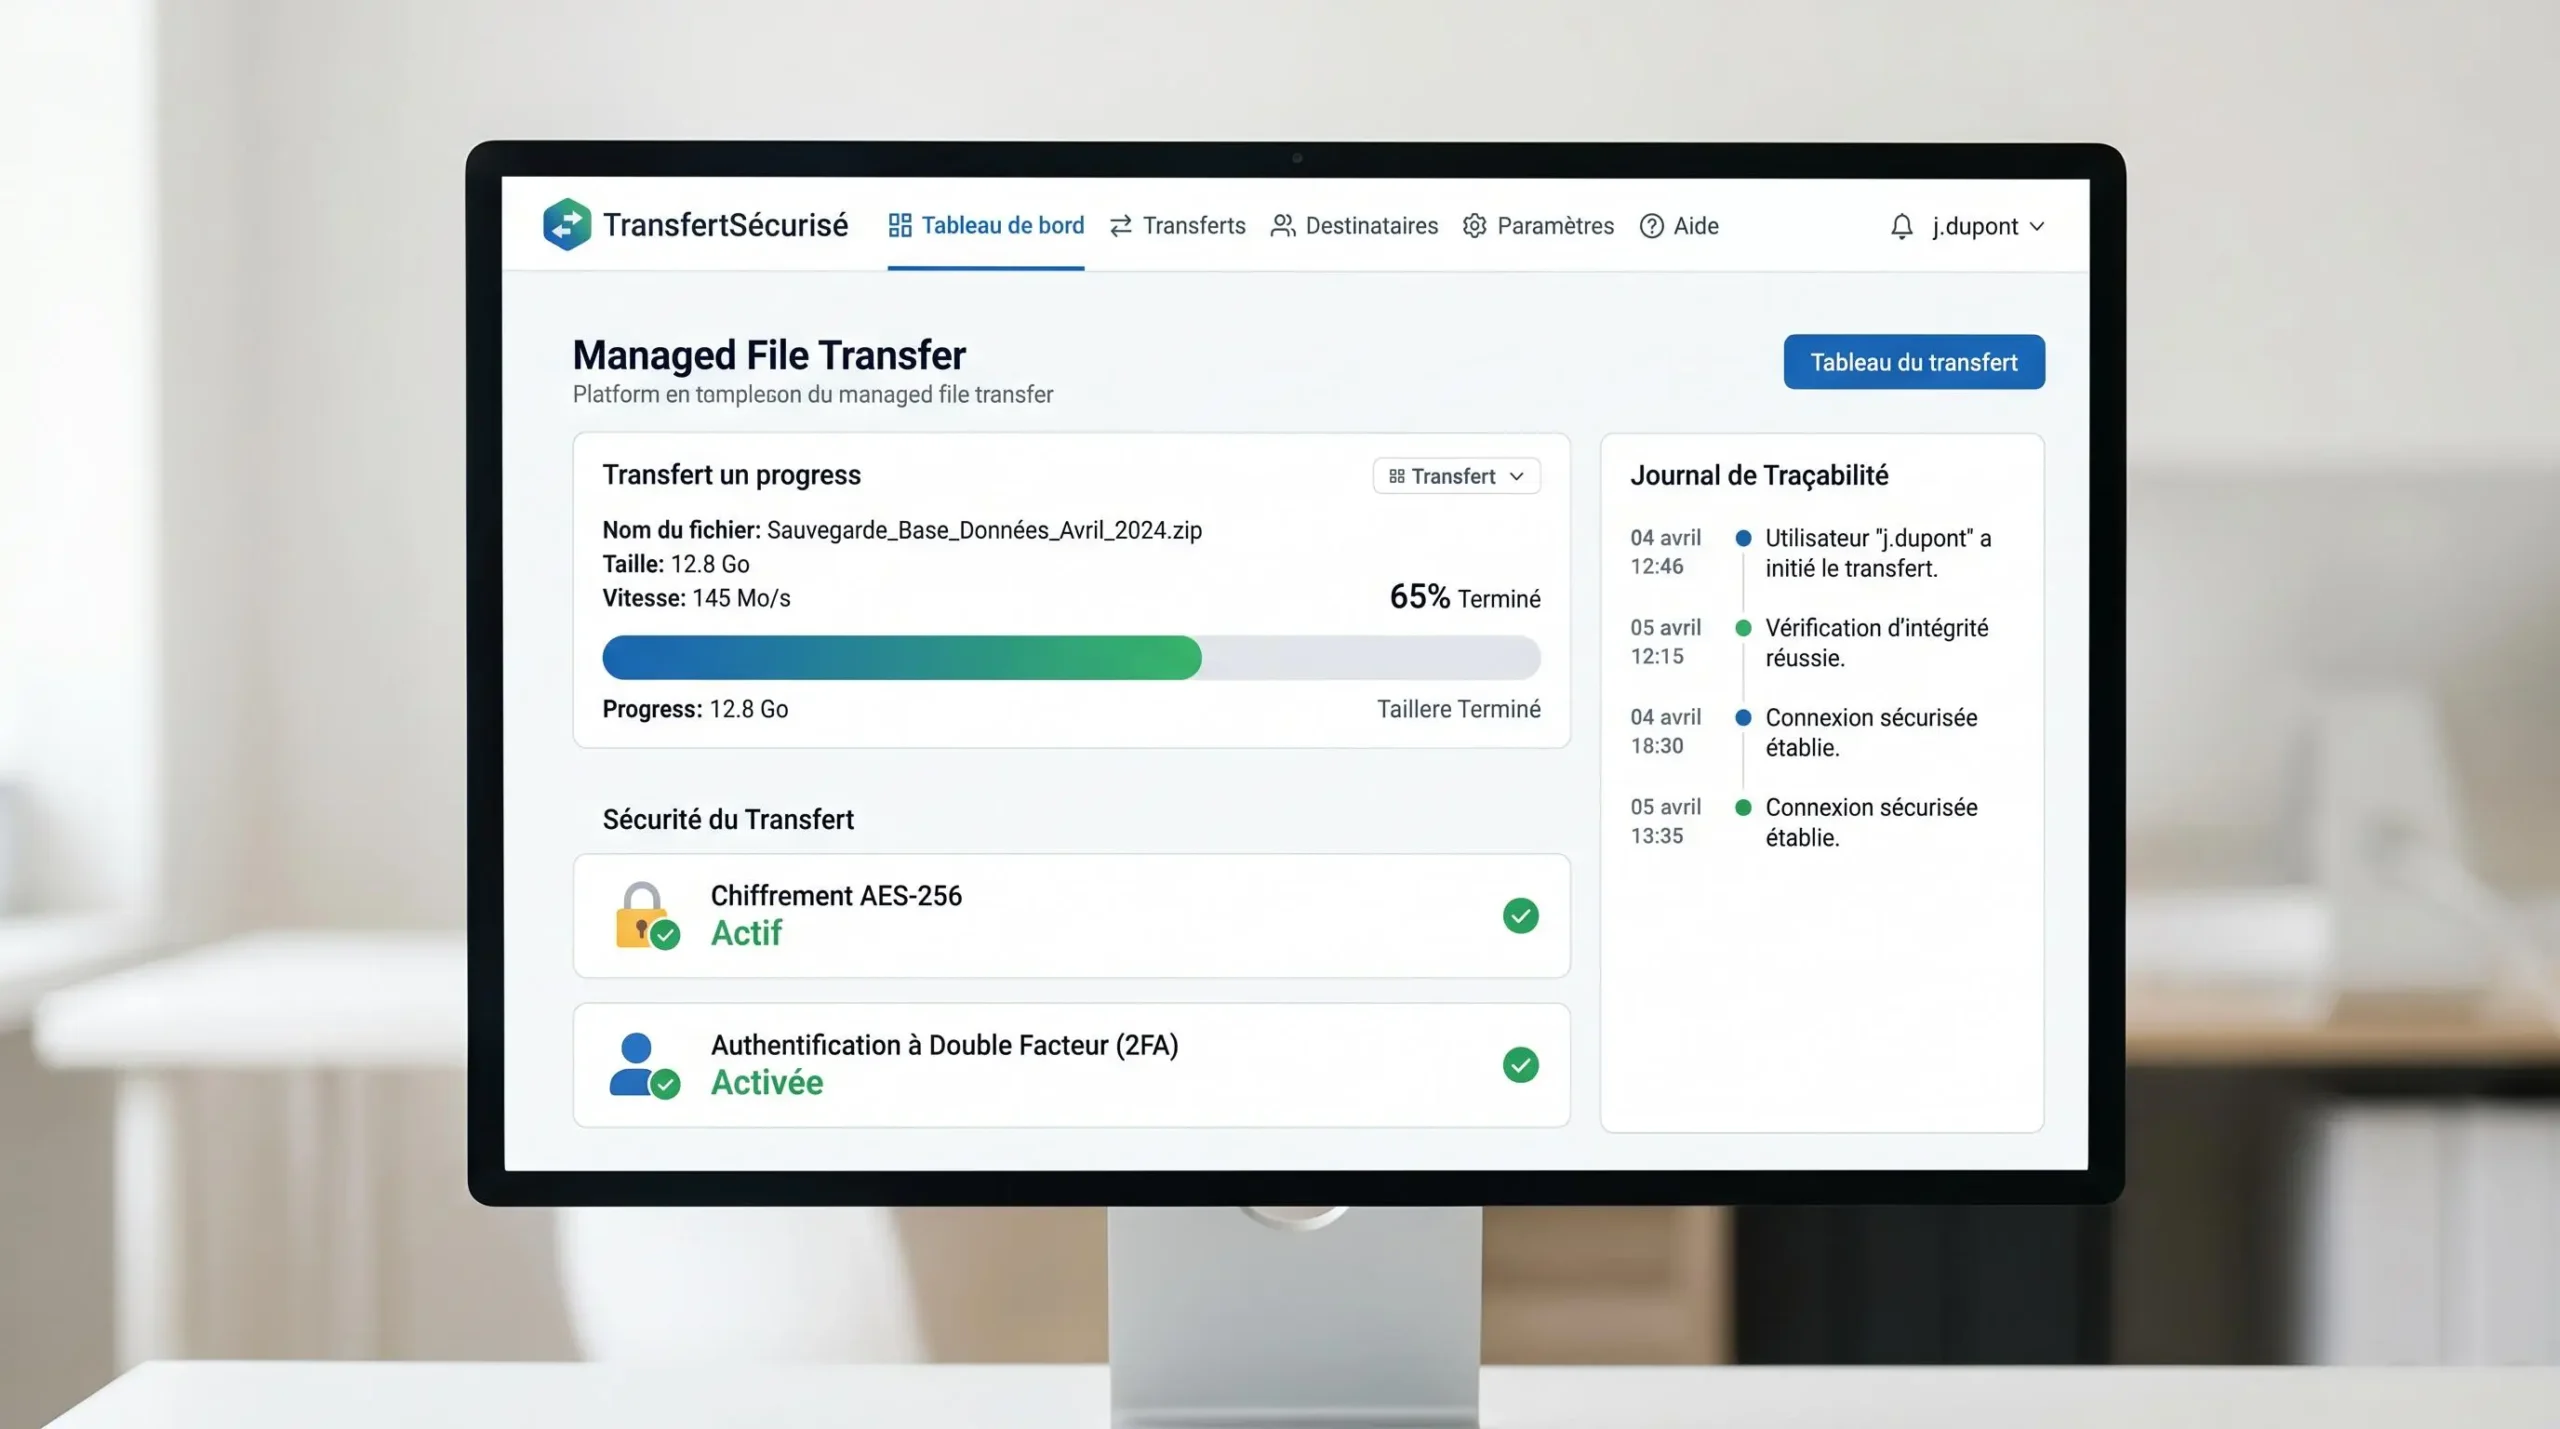Click the j.dupont username
The image size is (2560, 1429).
1975,227
